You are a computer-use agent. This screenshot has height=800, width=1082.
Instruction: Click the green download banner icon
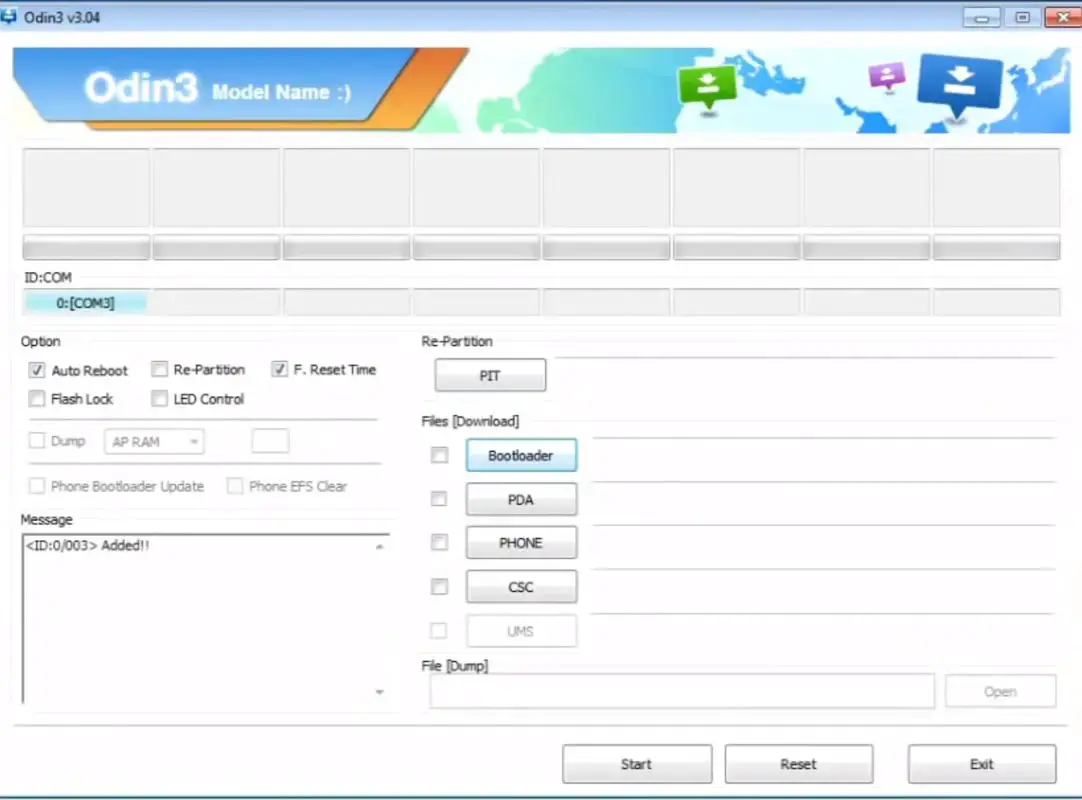pyautogui.click(x=708, y=86)
